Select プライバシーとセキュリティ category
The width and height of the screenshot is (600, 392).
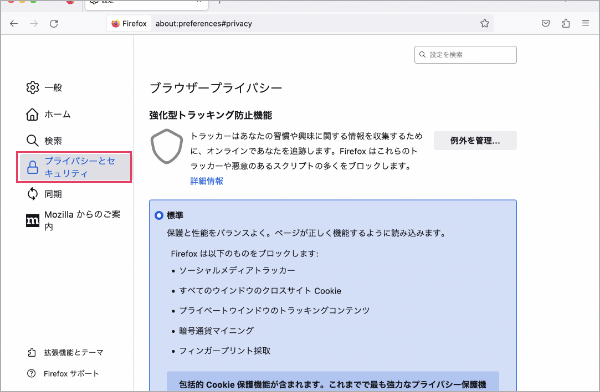point(74,167)
